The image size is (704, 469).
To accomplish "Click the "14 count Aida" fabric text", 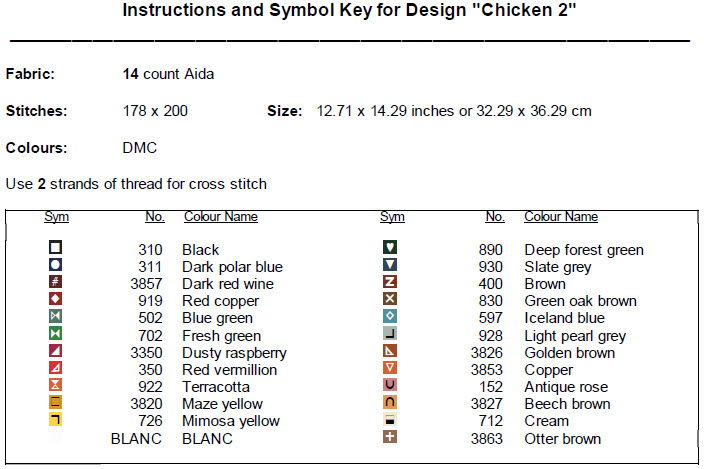I will click(x=168, y=74).
